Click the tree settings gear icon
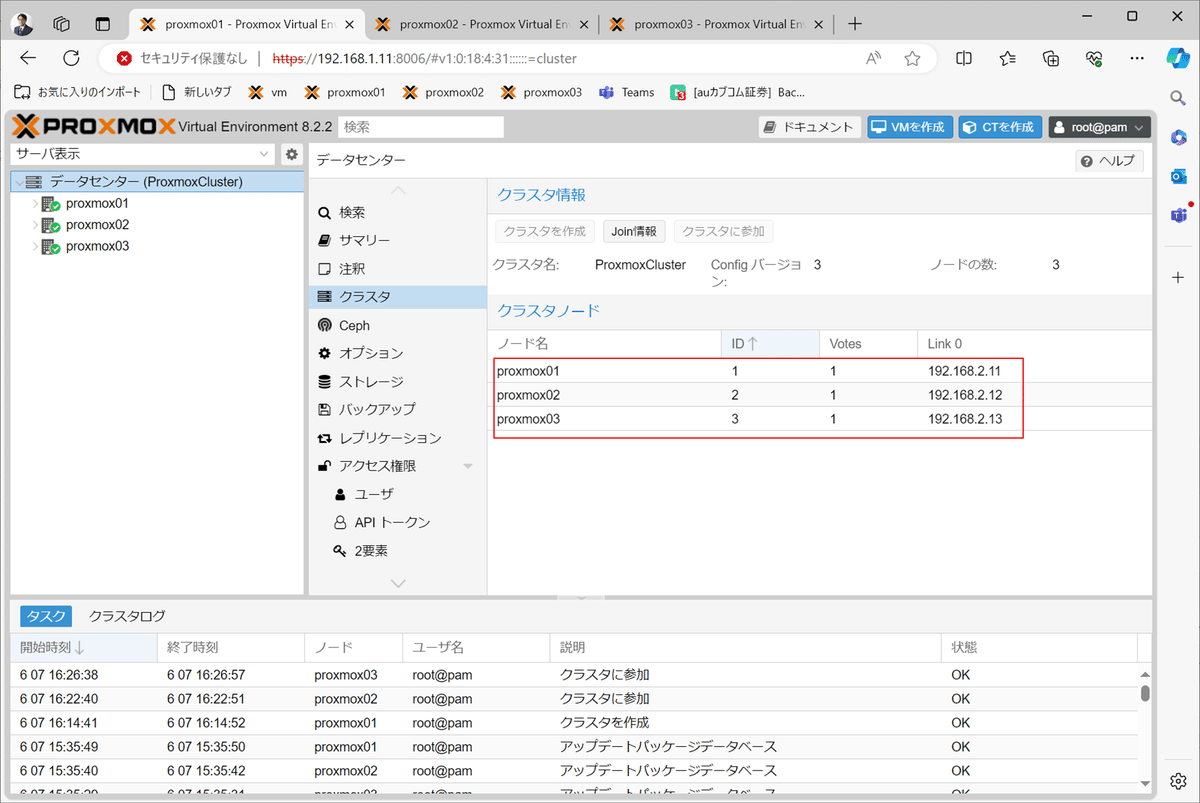 point(292,154)
